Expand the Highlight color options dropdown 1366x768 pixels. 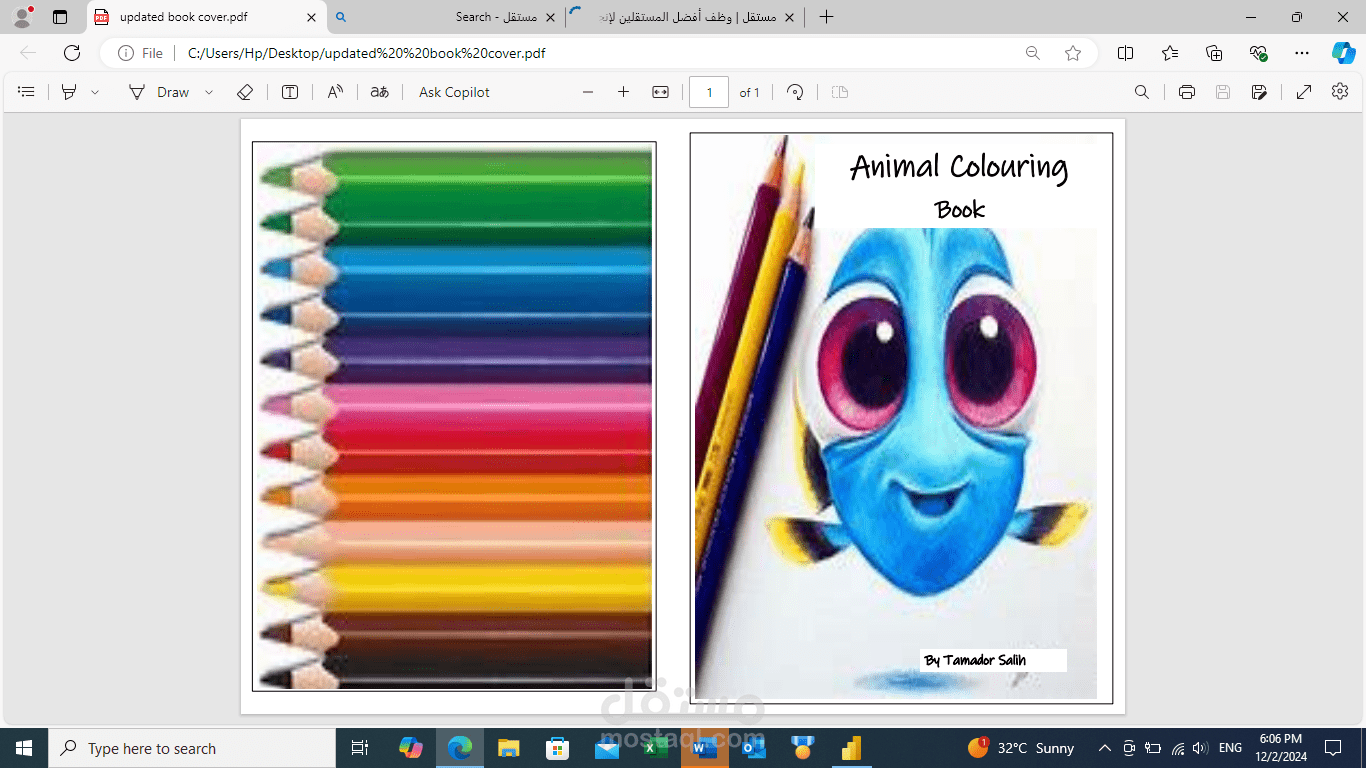click(95, 92)
